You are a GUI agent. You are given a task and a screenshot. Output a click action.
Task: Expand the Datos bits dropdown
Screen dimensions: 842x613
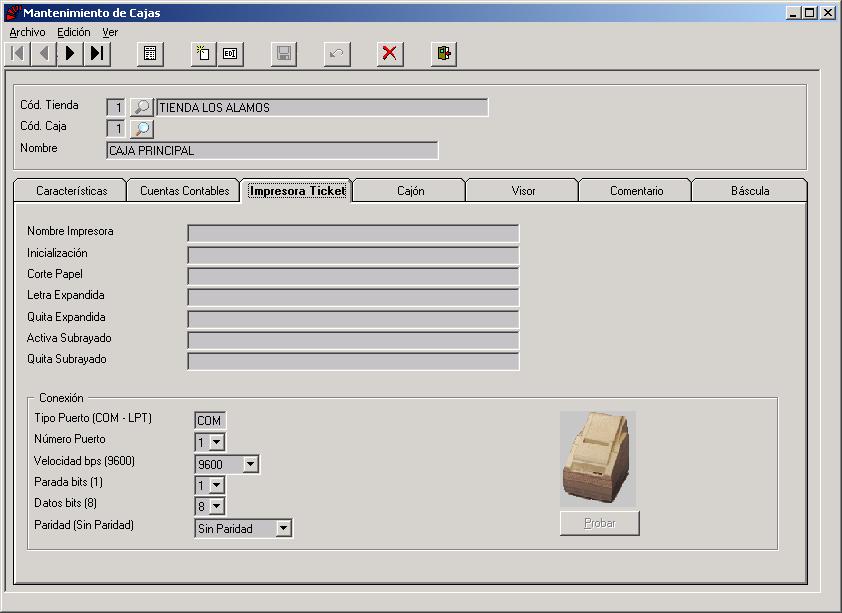216,506
